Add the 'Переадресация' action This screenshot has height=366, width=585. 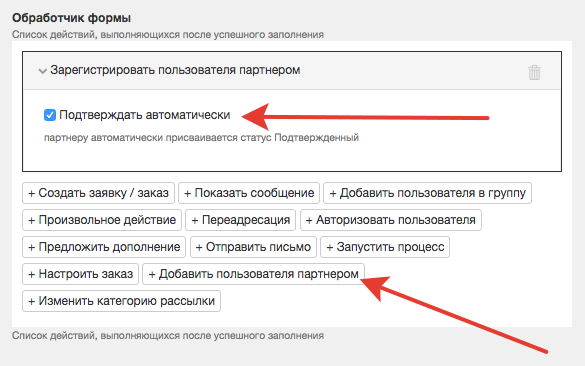[x=241, y=220]
